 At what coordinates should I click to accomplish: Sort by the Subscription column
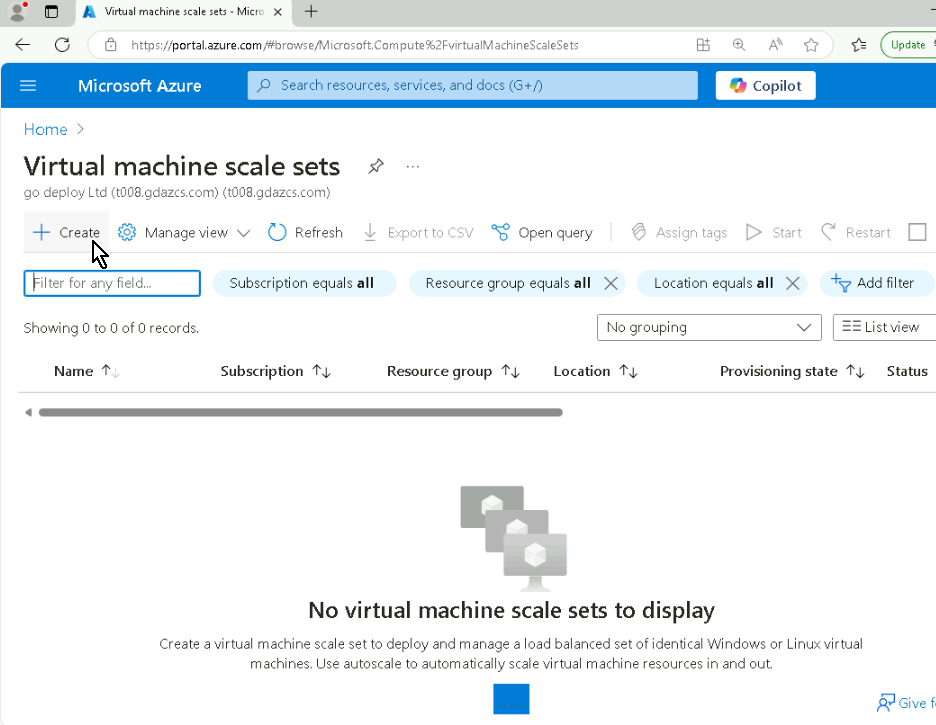275,371
